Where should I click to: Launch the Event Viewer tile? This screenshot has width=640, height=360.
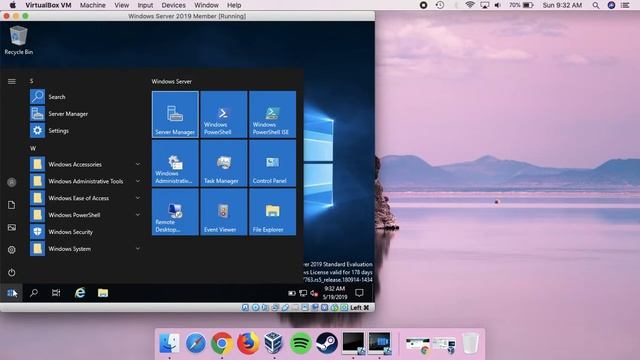[224, 212]
